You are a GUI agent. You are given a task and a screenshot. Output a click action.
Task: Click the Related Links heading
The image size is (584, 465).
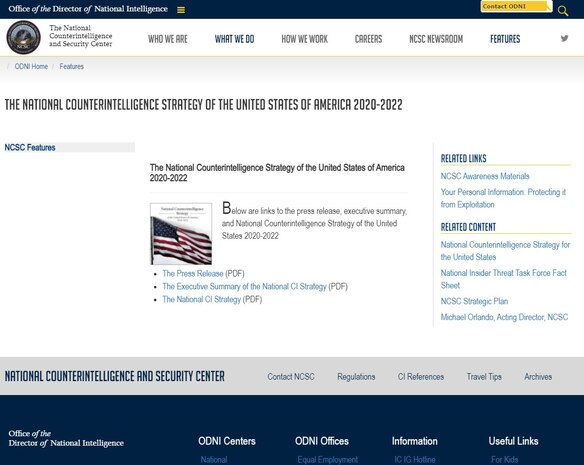coord(463,158)
